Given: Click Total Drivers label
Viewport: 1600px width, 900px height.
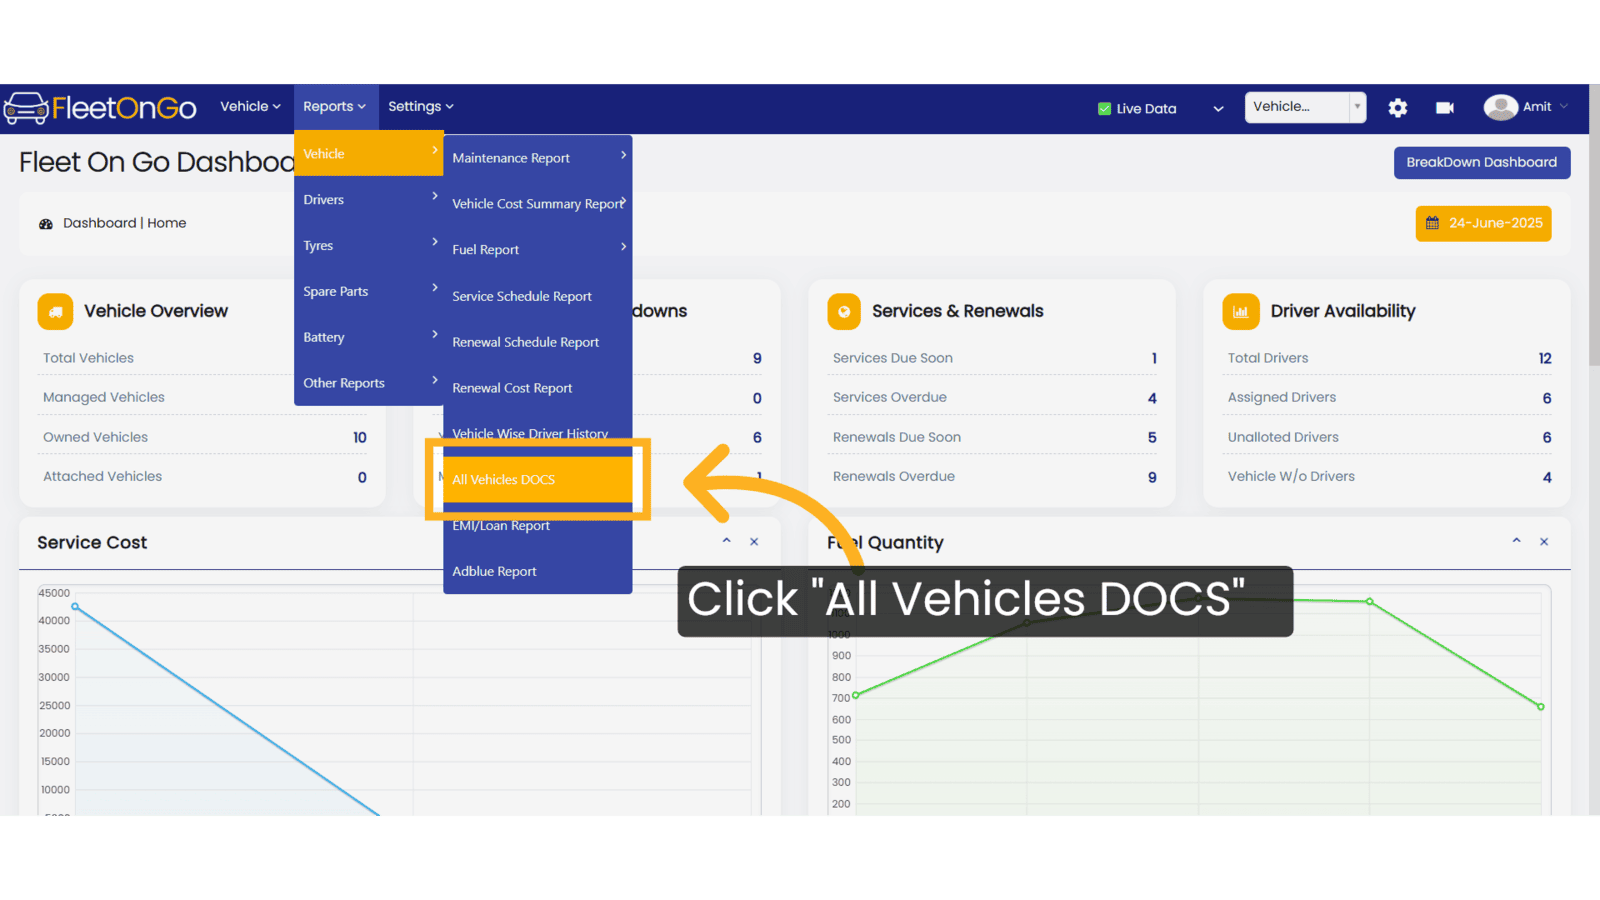Looking at the screenshot, I should coord(1268,358).
